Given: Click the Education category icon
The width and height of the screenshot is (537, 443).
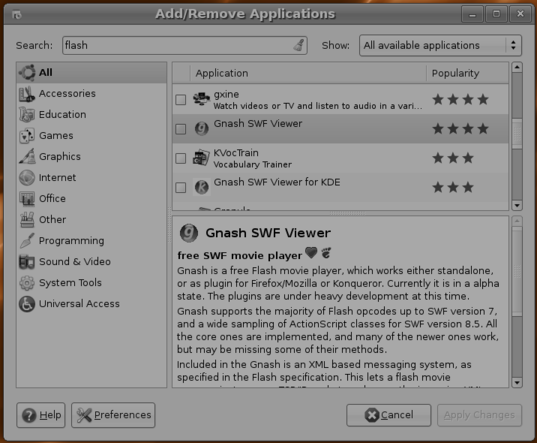Looking at the screenshot, I should tap(27, 115).
